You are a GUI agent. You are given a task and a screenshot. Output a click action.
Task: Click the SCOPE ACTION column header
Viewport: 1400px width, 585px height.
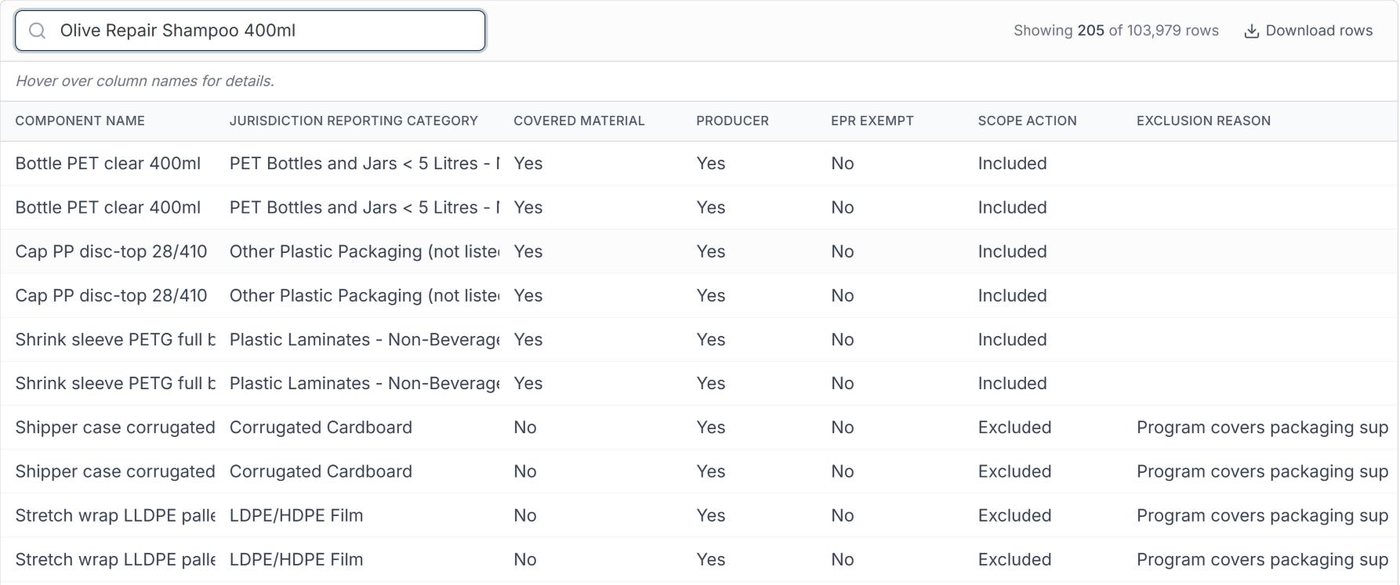coord(1027,121)
